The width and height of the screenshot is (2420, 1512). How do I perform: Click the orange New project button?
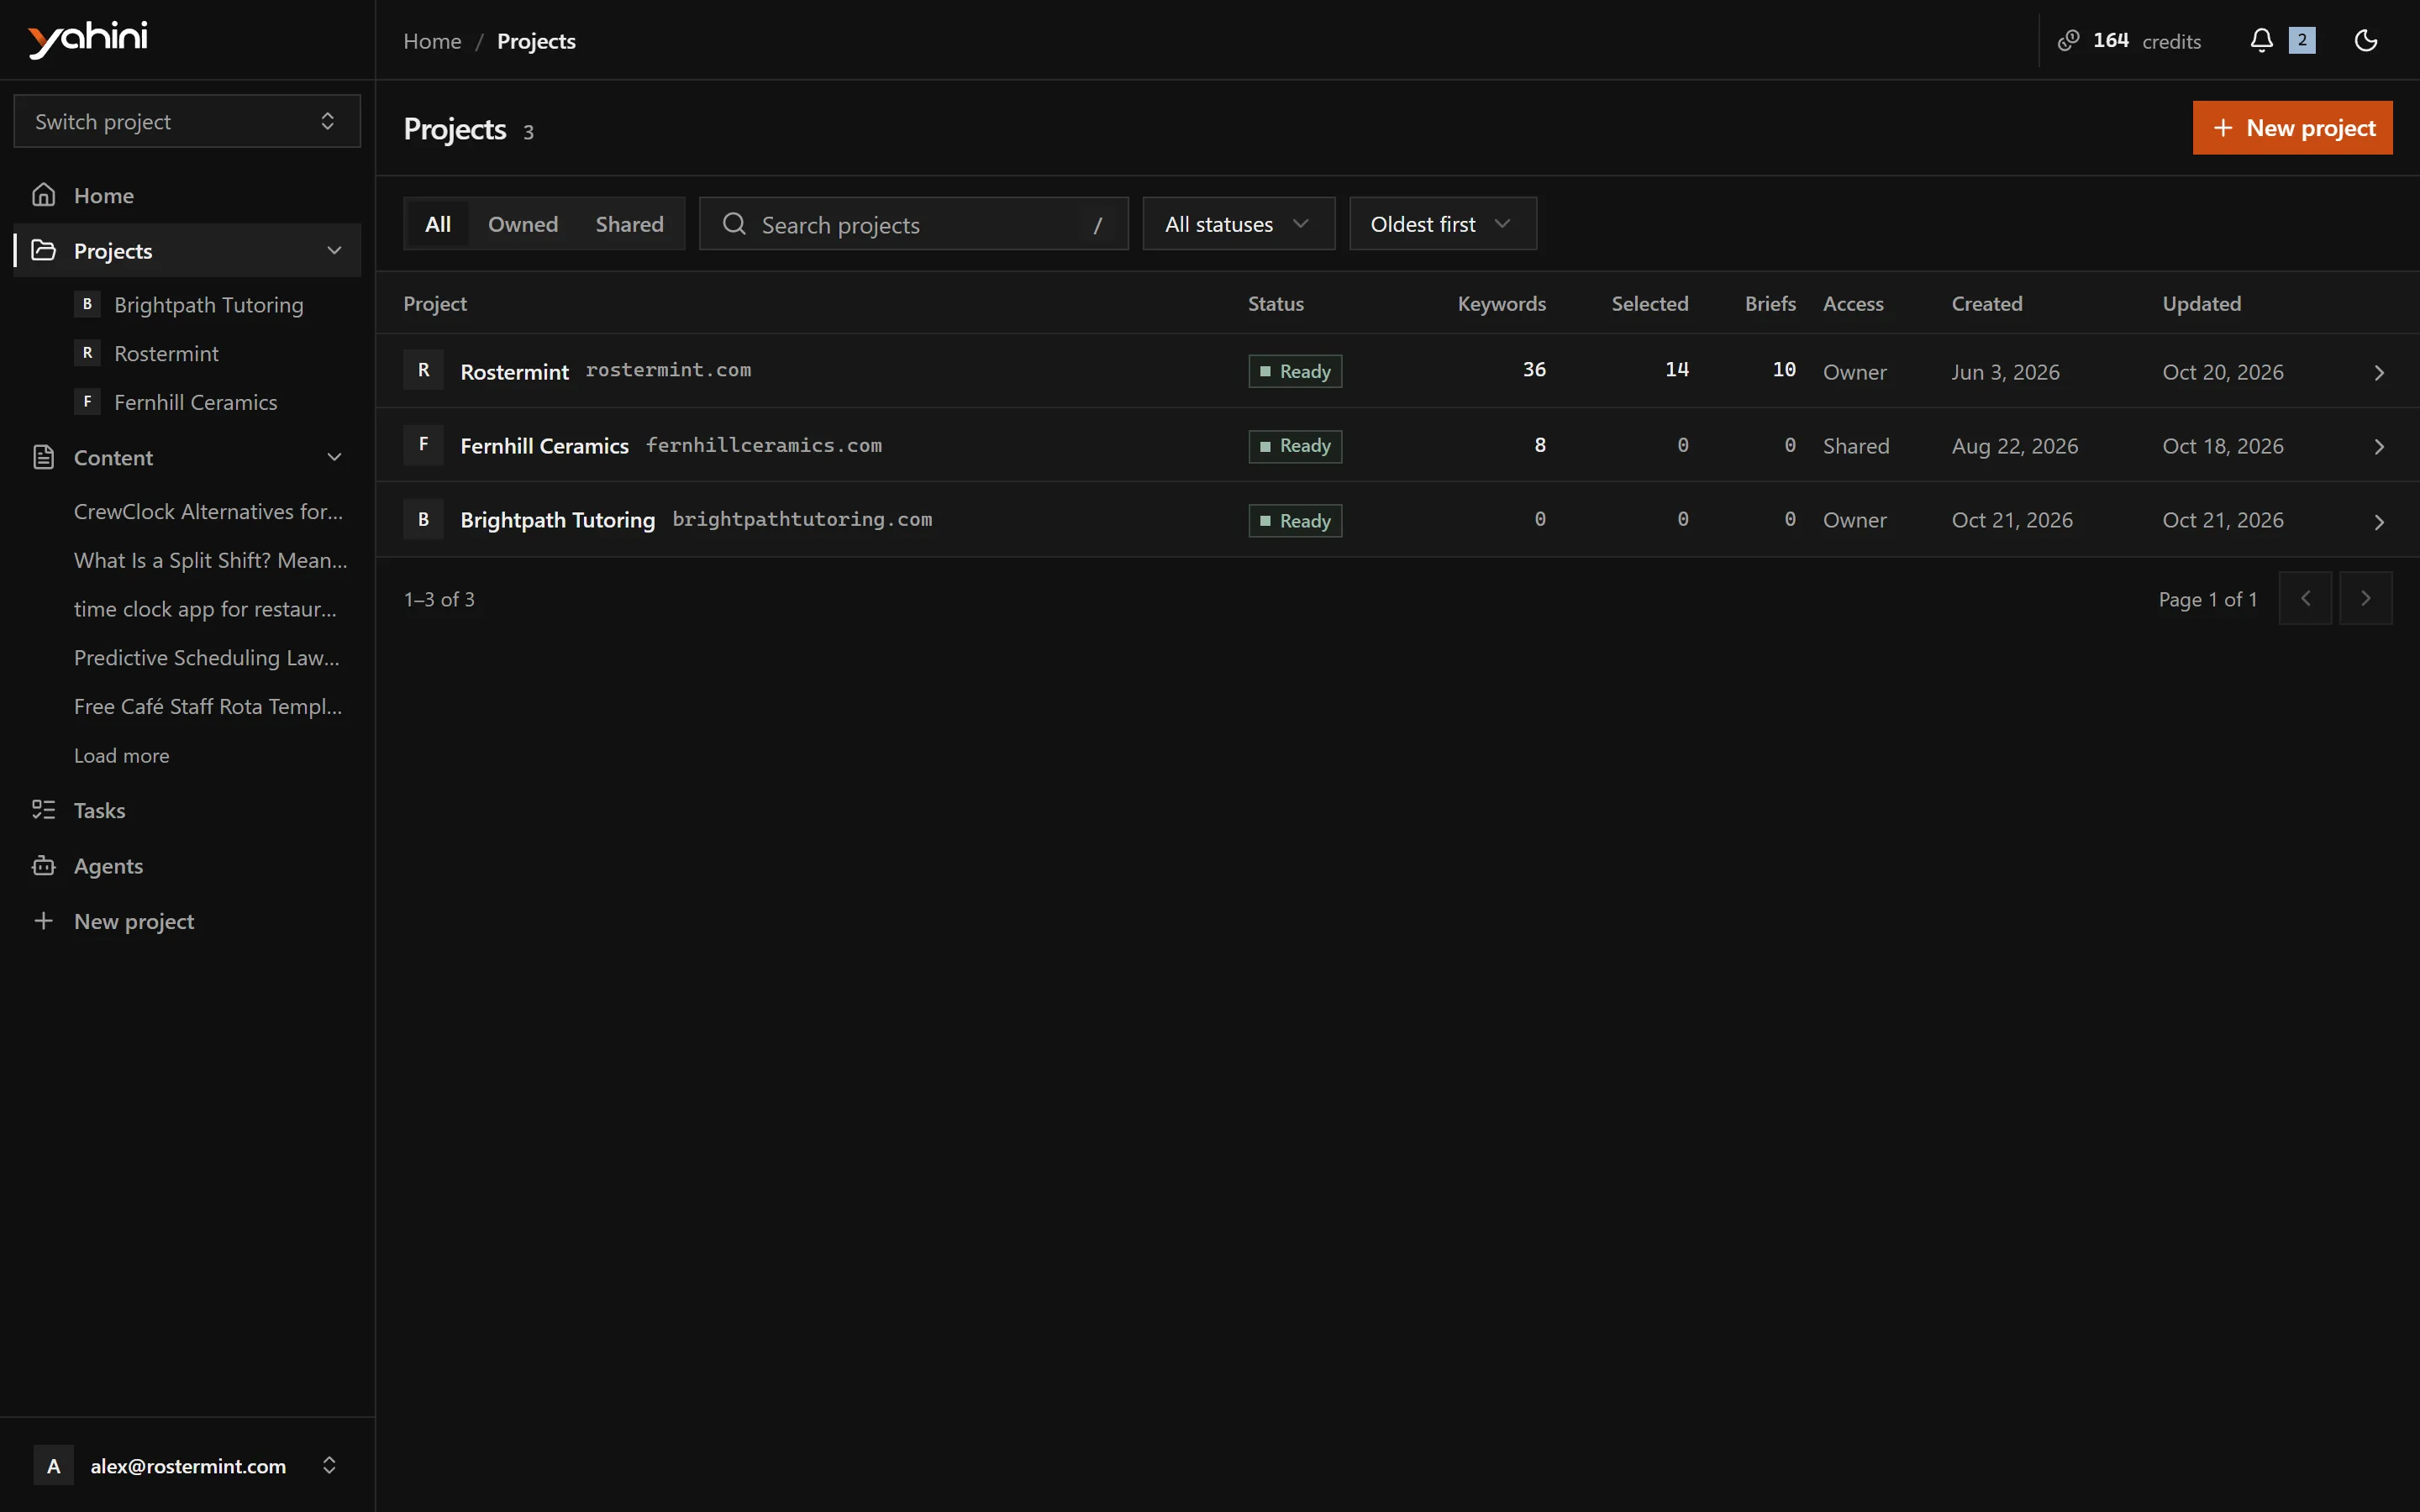2292,128
